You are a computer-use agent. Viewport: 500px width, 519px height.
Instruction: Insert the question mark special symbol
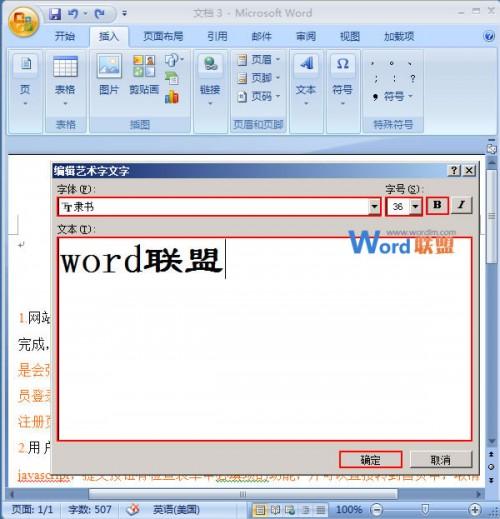(x=413, y=79)
